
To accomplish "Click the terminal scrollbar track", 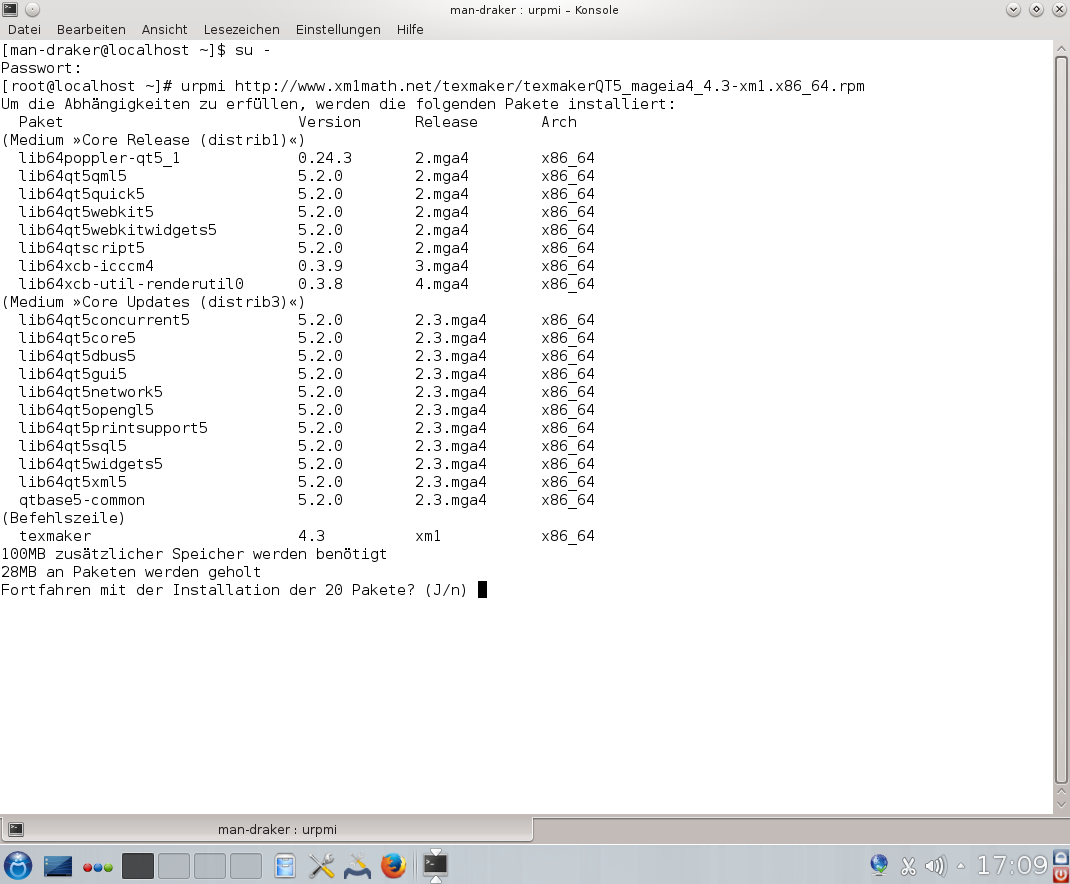I will click(1061, 420).
